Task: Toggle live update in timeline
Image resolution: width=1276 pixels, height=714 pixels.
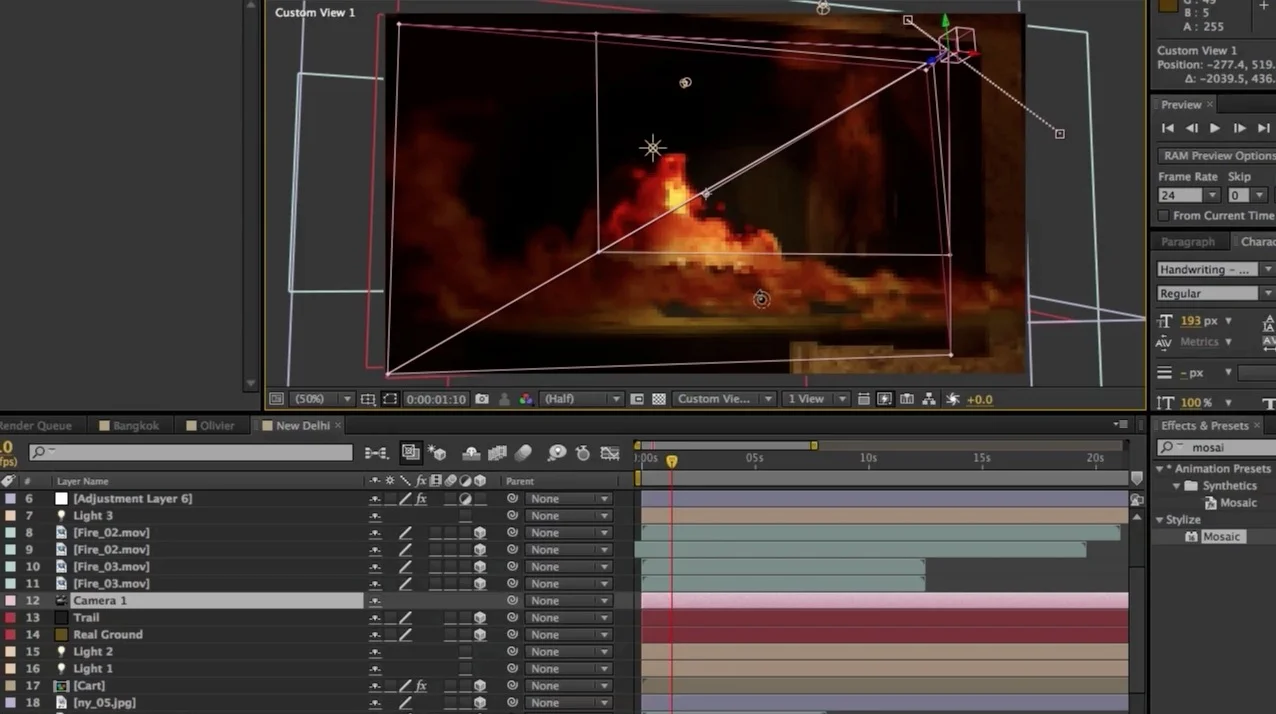Action: point(410,453)
